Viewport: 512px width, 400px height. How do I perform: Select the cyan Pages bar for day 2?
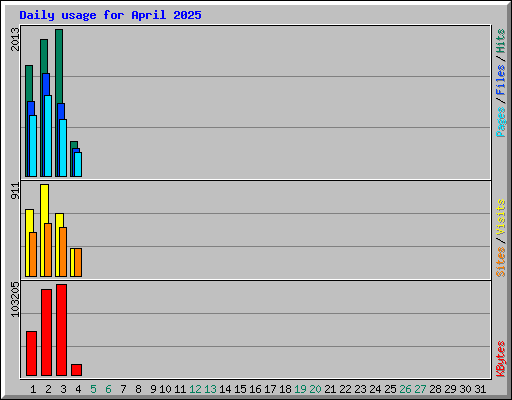pos(48,136)
